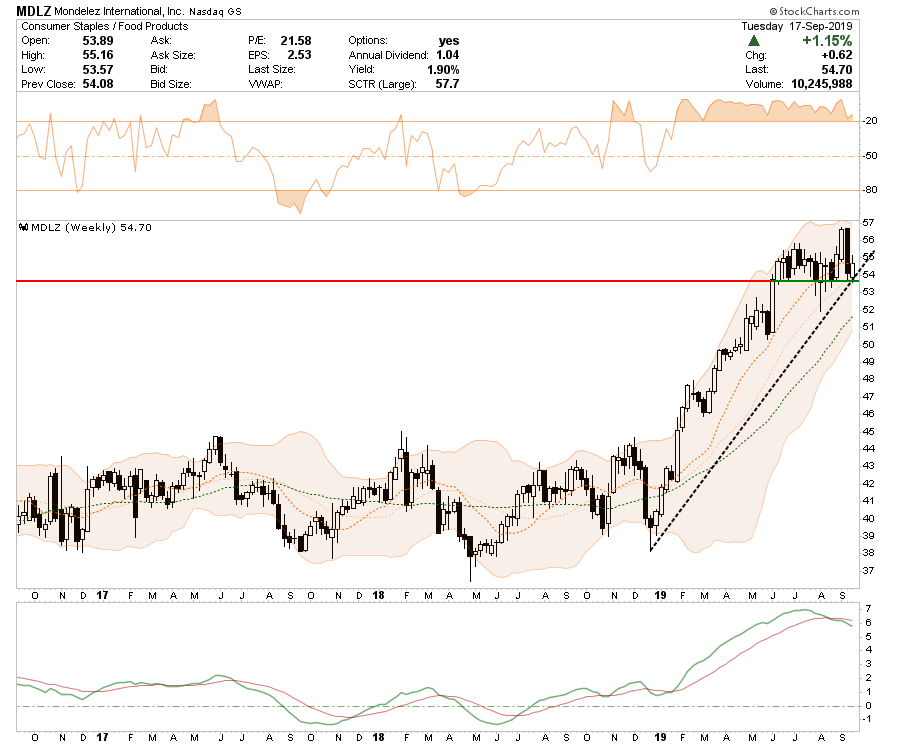Click the 18 year label on price chart axis
The width and height of the screenshot is (900, 746).
pos(378,596)
